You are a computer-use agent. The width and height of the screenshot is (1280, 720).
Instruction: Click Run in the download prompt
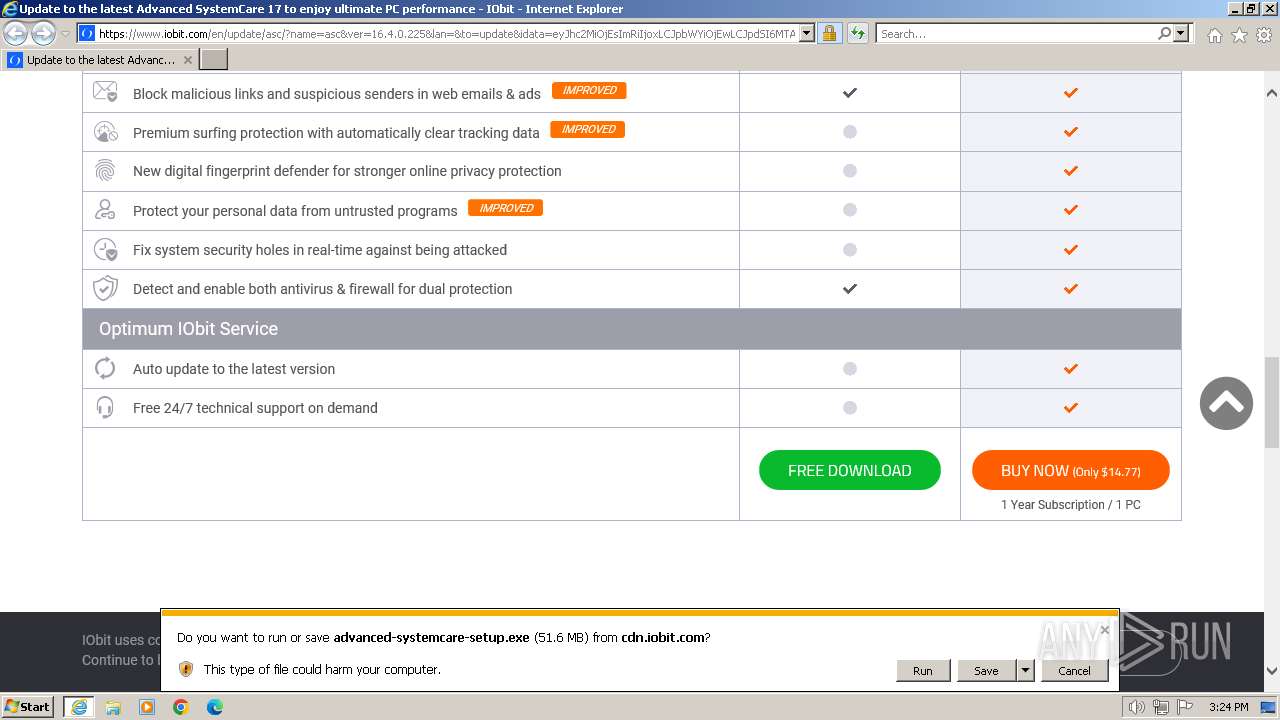pyautogui.click(x=923, y=671)
